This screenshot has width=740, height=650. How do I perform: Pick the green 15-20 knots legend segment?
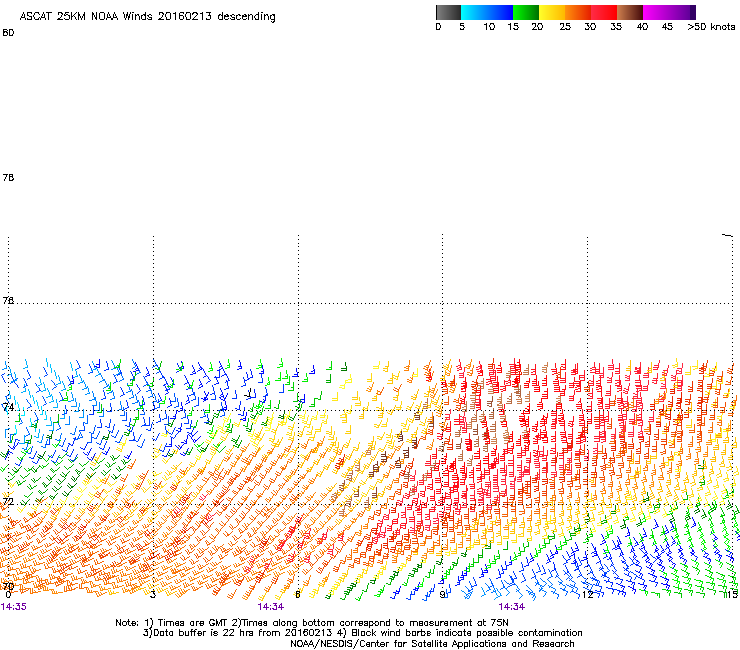point(526,12)
